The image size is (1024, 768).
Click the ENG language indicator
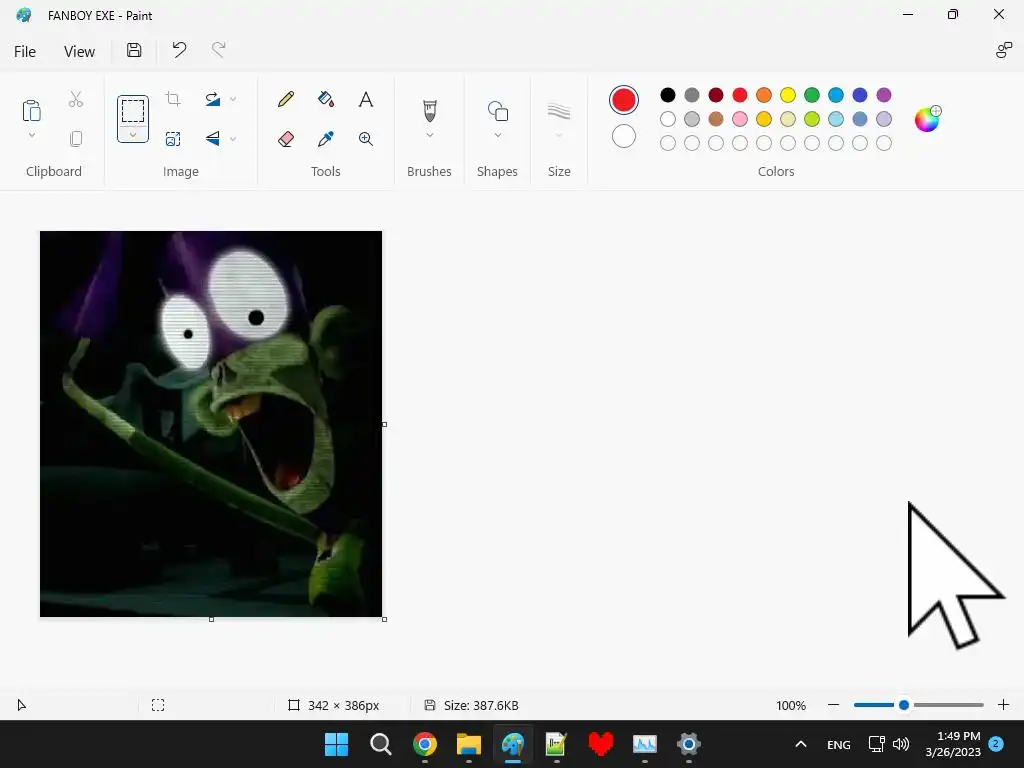(839, 744)
